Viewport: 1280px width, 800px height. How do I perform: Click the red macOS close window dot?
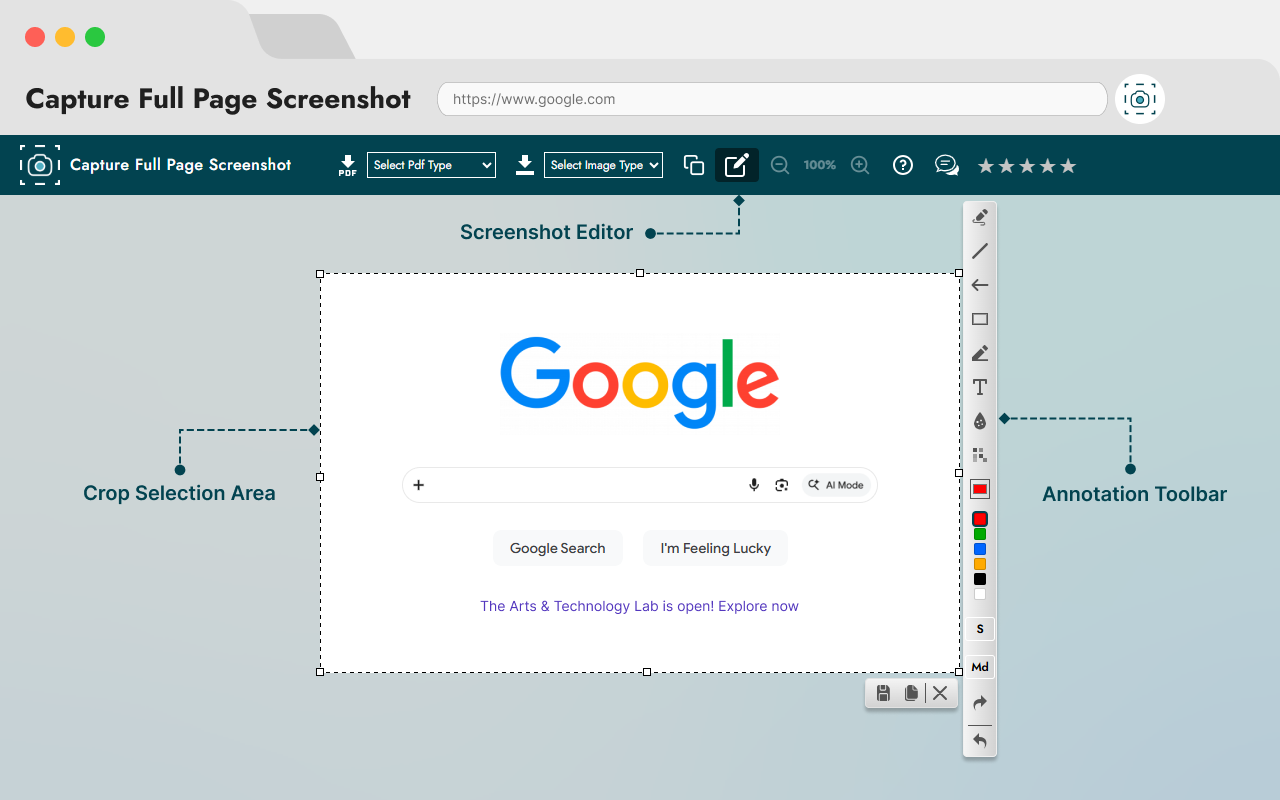(x=35, y=37)
